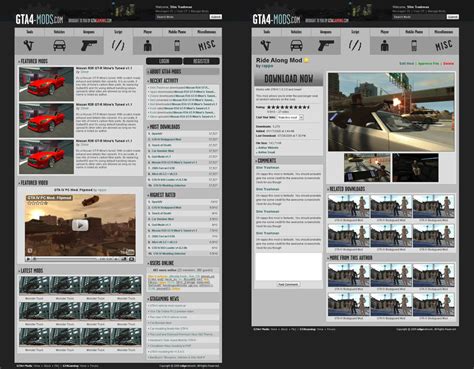Open Player figure icon on home page
This screenshot has height=369, width=474.
coord(148,45)
